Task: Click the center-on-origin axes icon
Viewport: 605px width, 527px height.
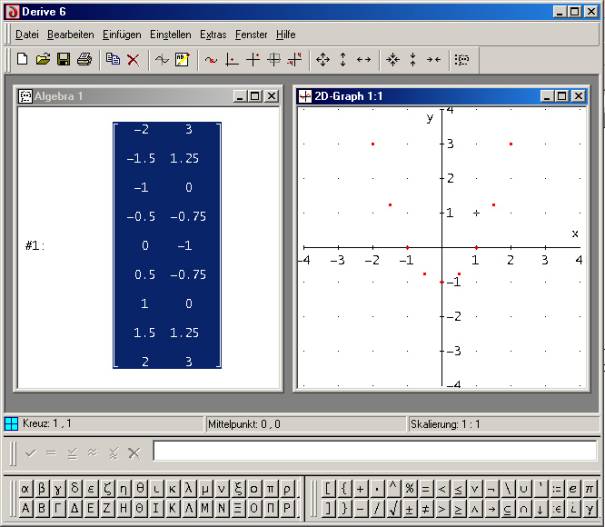Action: [x=232, y=59]
